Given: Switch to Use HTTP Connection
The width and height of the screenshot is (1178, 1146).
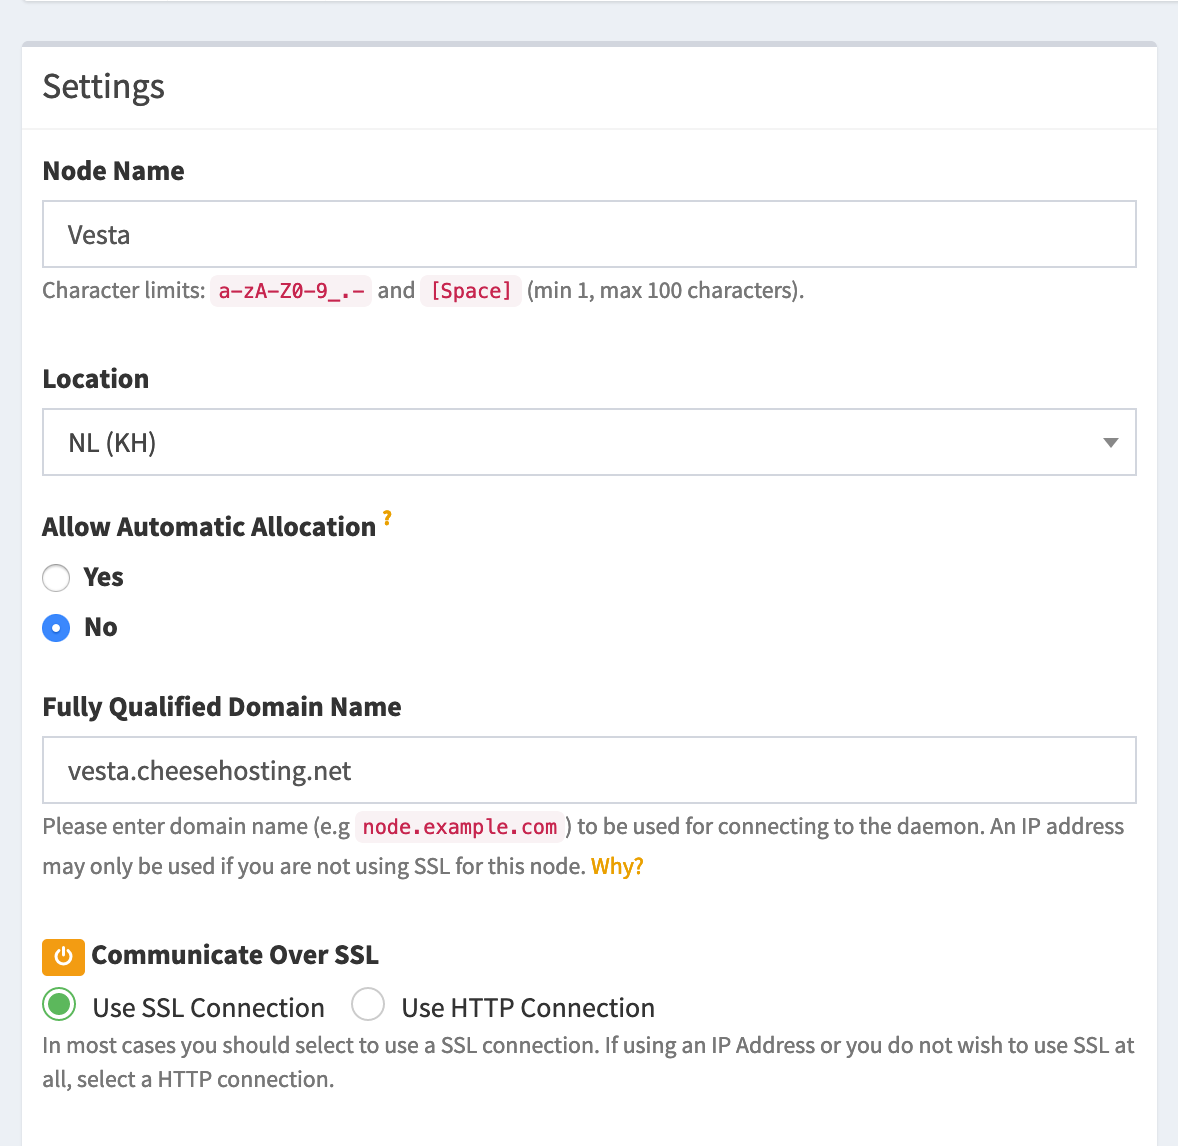Looking at the screenshot, I should pos(368,1004).
